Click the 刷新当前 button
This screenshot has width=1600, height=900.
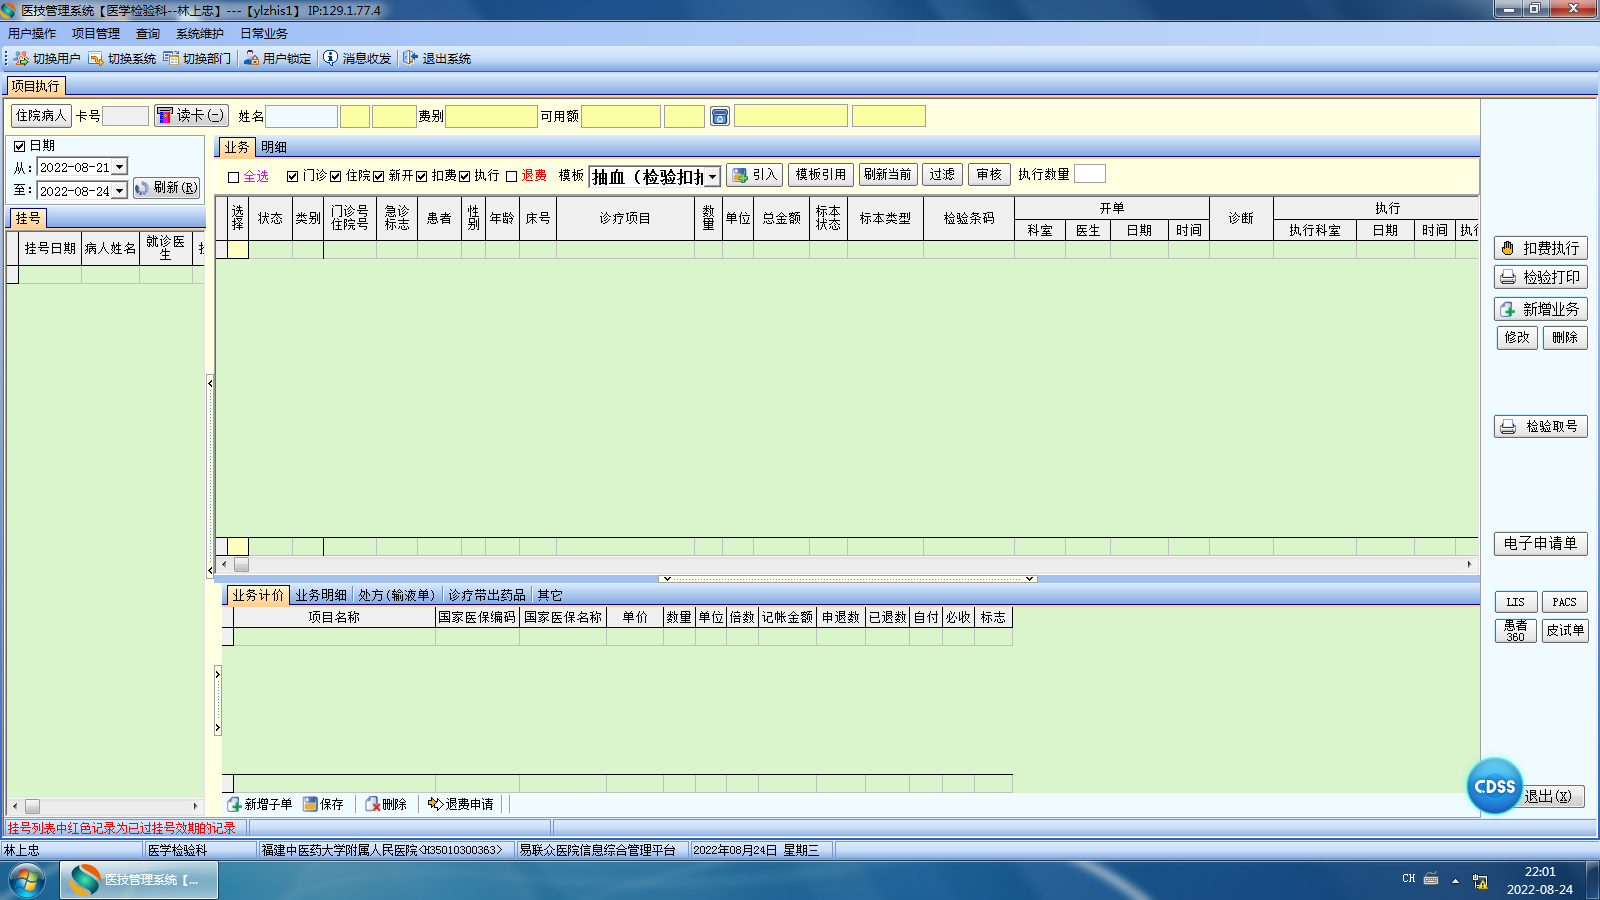pos(888,175)
